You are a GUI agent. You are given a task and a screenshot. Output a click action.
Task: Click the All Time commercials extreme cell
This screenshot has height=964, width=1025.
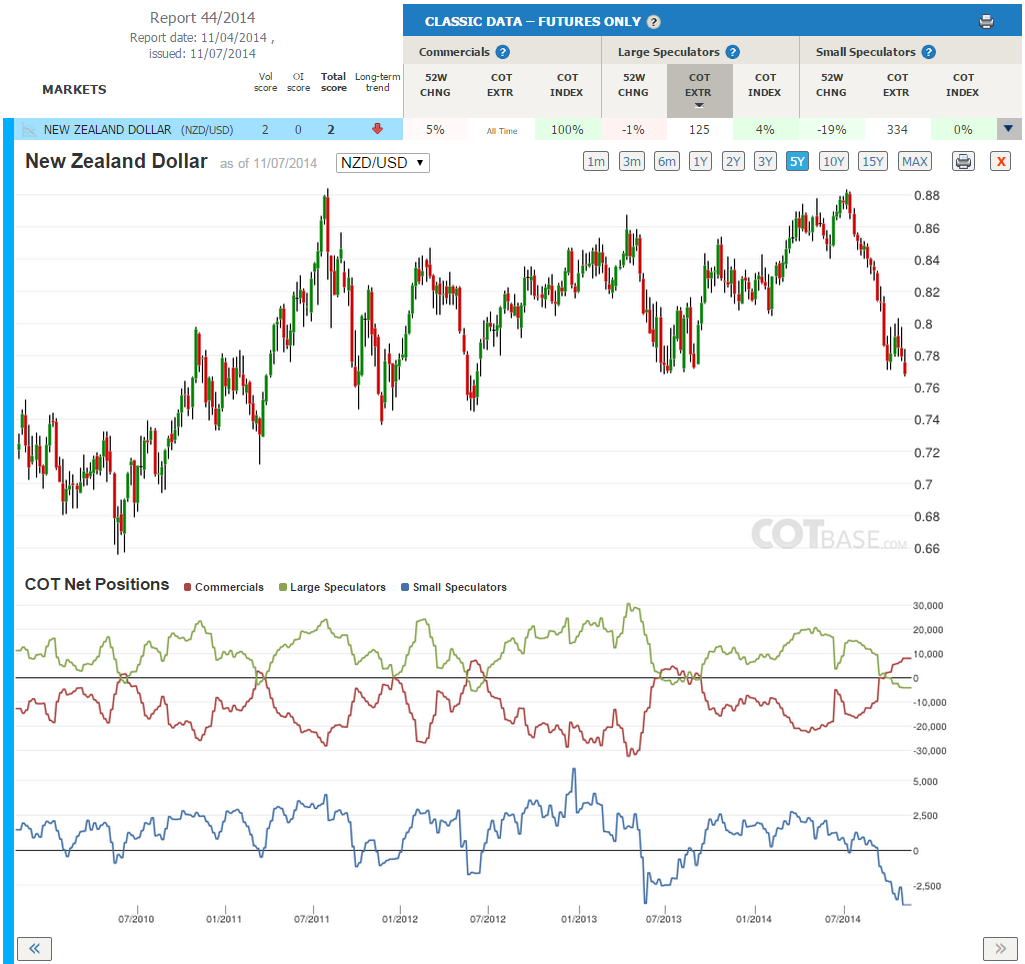point(501,130)
